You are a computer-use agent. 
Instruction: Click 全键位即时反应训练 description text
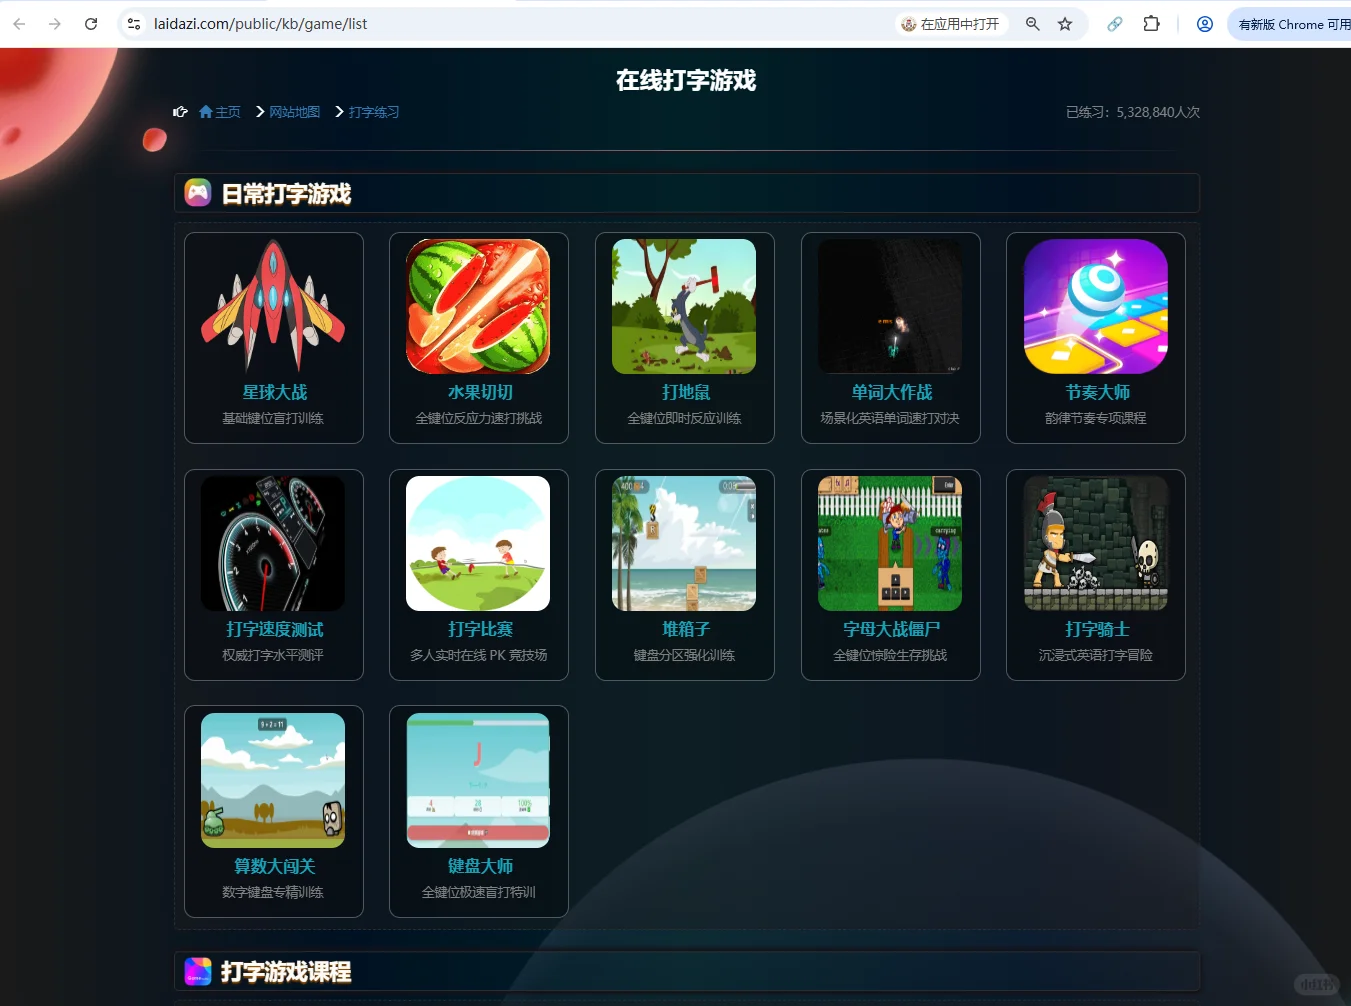685,418
